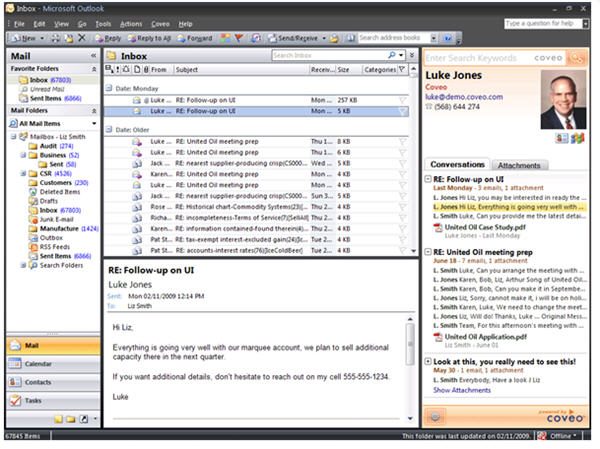Open the Actions menu
The height and width of the screenshot is (449, 600).
[131, 24]
